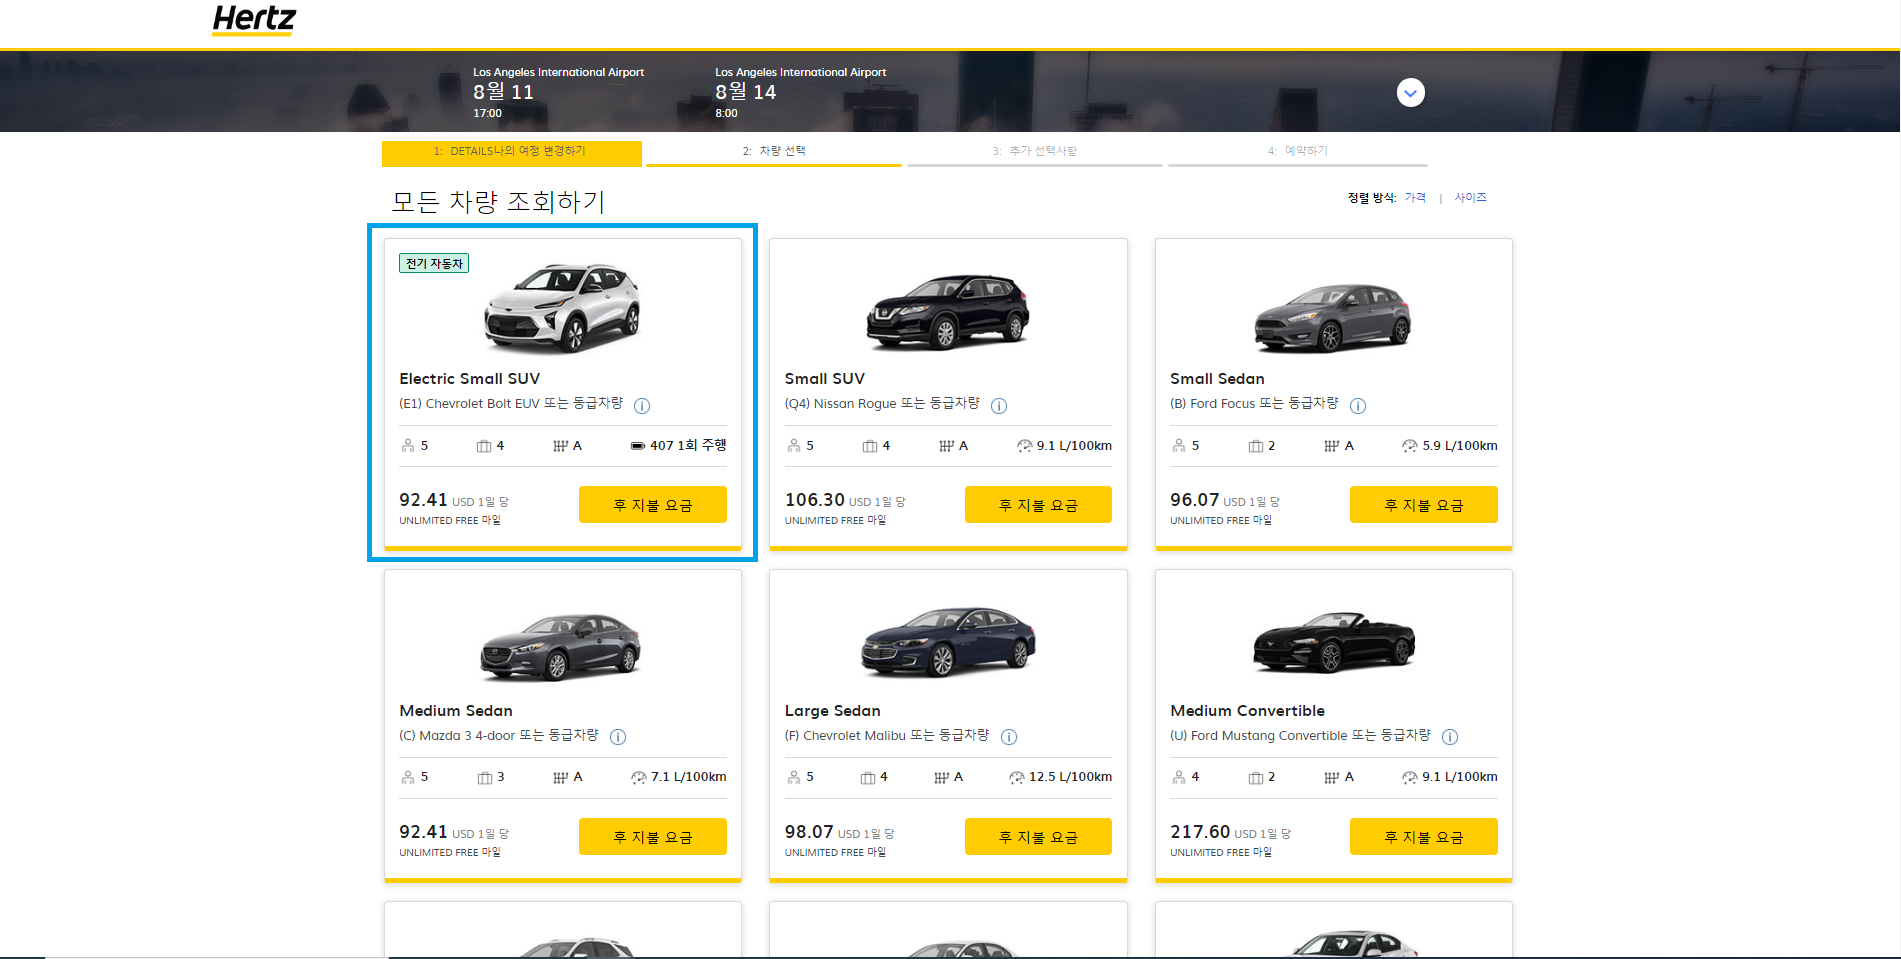Image resolution: width=1901 pixels, height=959 pixels.
Task: Click the info icon next to Mazda 3 4-door
Action: (x=618, y=737)
